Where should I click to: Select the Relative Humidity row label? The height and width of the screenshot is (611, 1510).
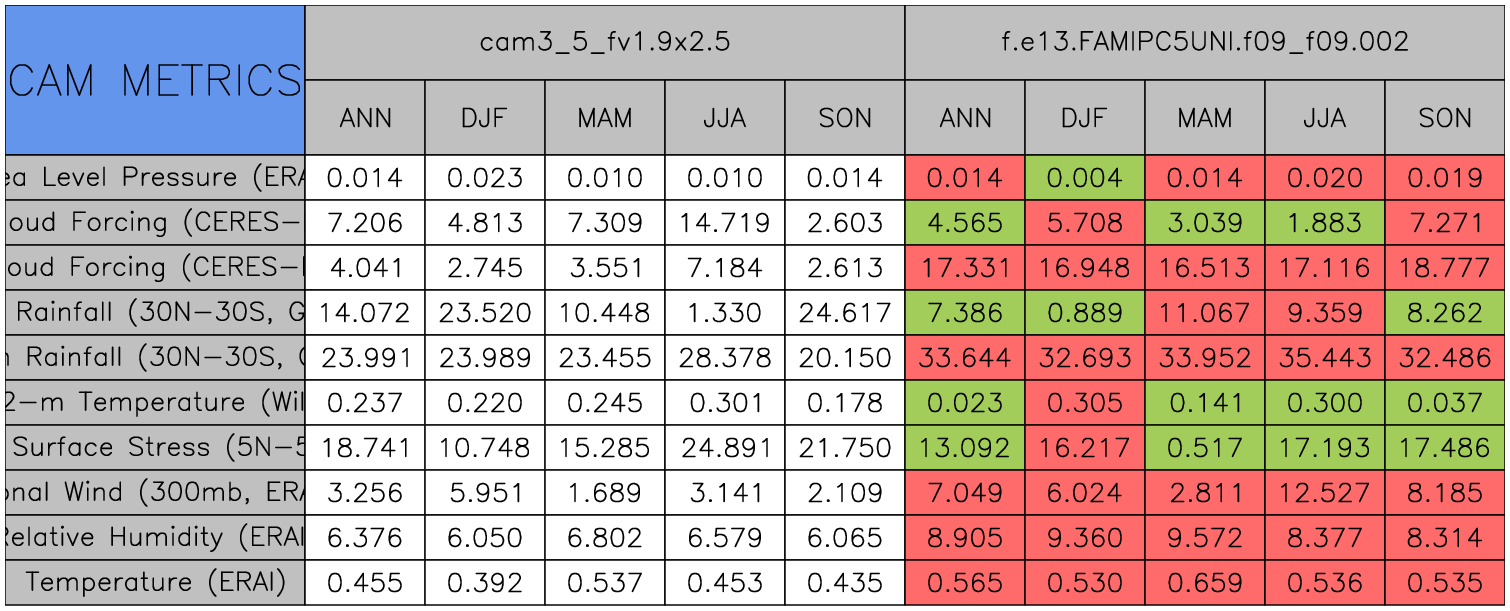click(x=154, y=537)
